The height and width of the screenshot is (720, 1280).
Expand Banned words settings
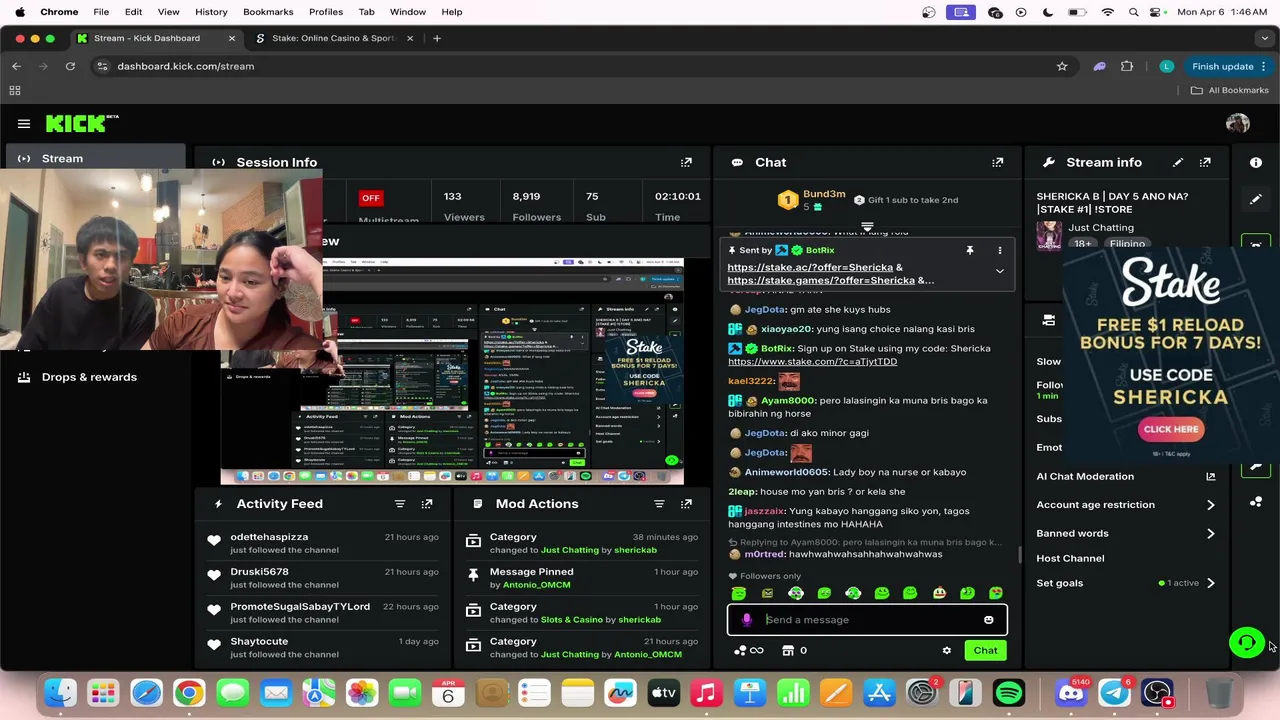(x=1210, y=534)
